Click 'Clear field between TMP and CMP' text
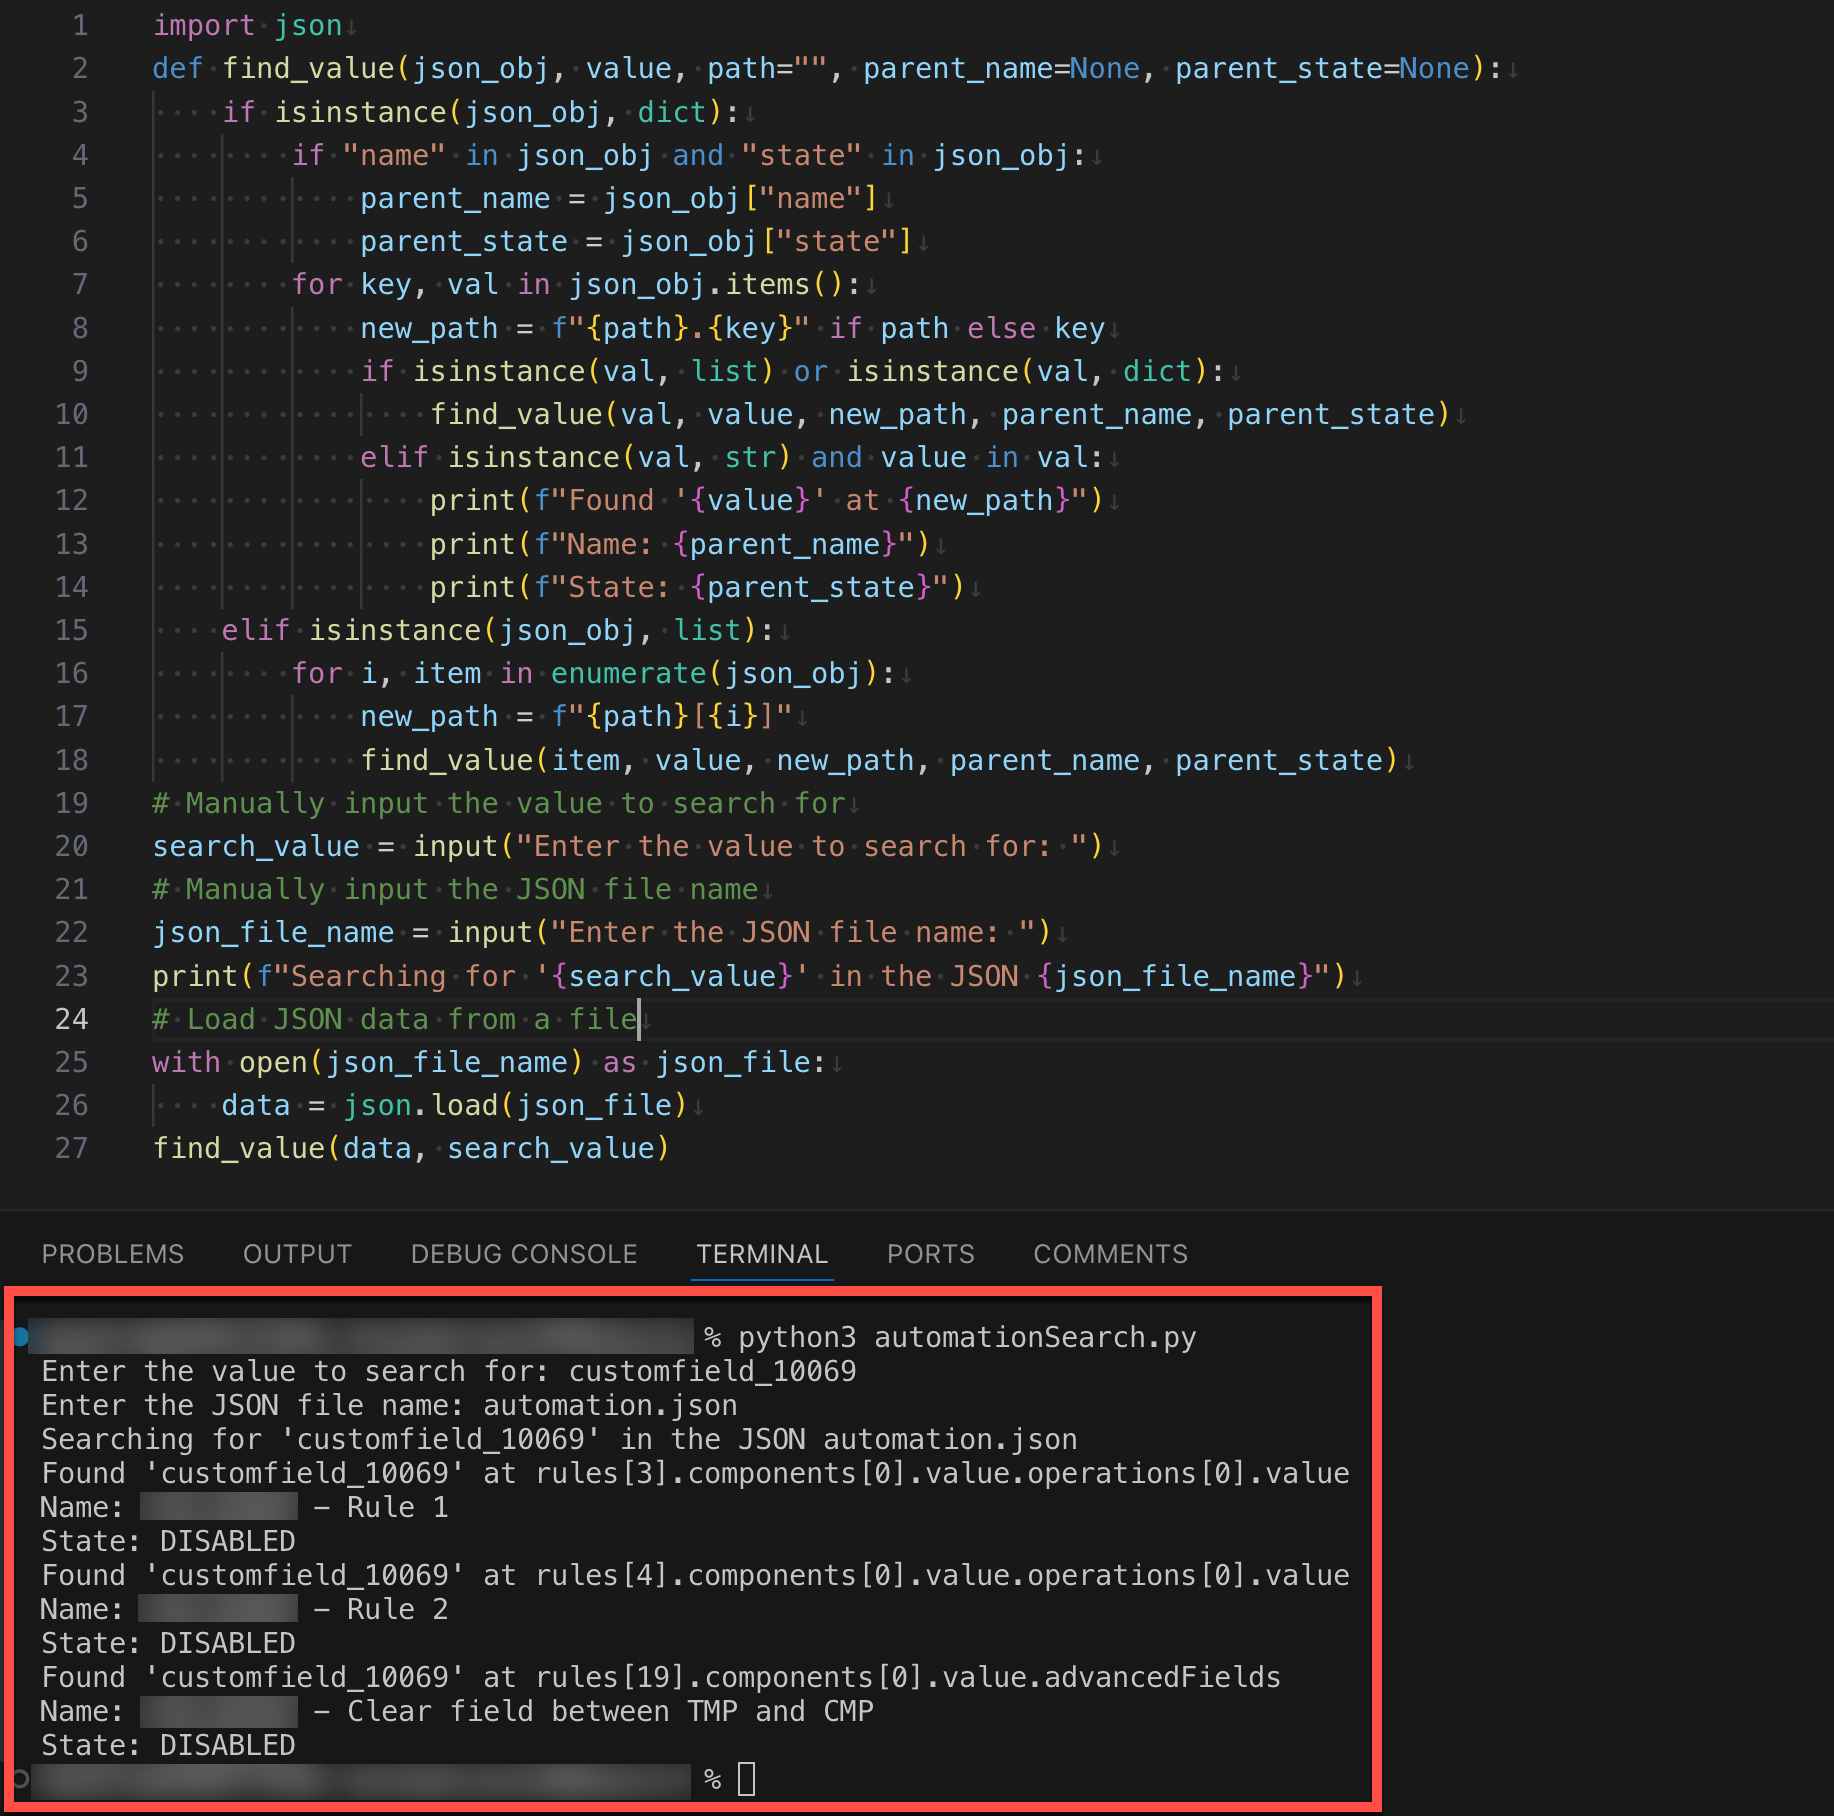The height and width of the screenshot is (1816, 1834). point(610,1711)
